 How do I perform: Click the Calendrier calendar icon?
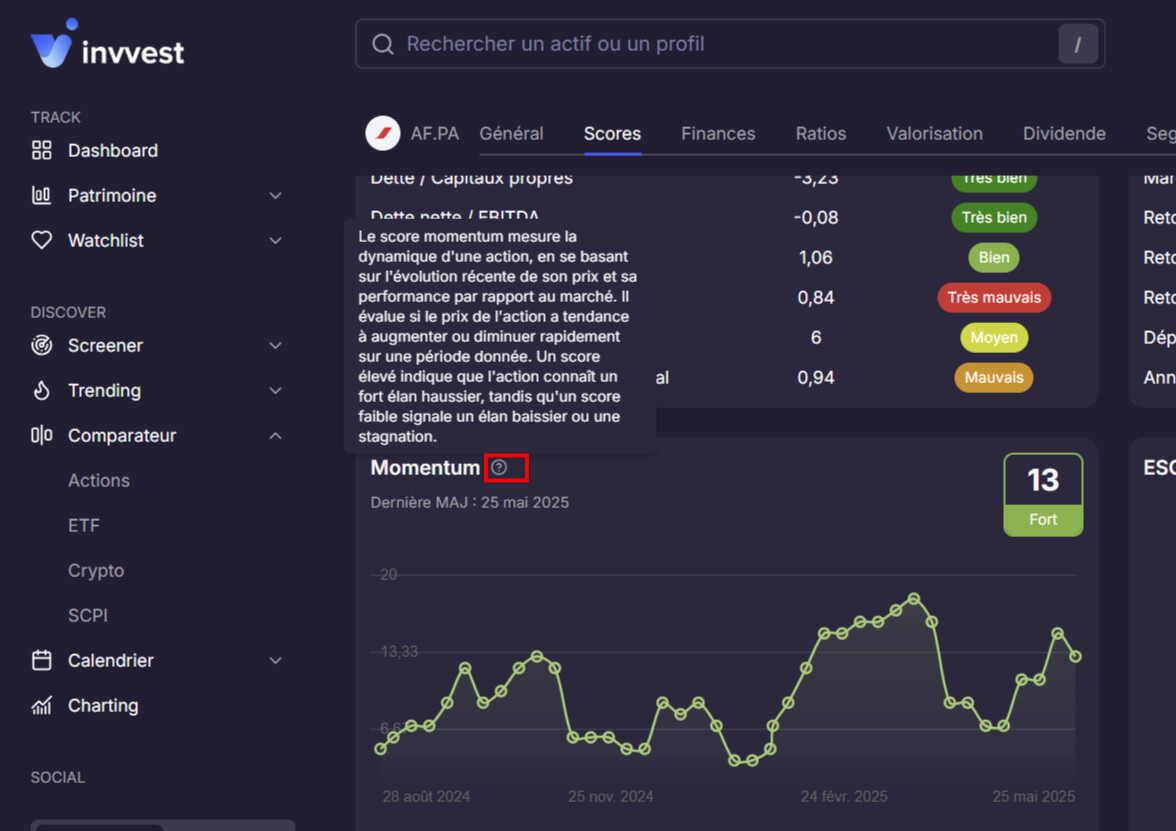(42, 660)
